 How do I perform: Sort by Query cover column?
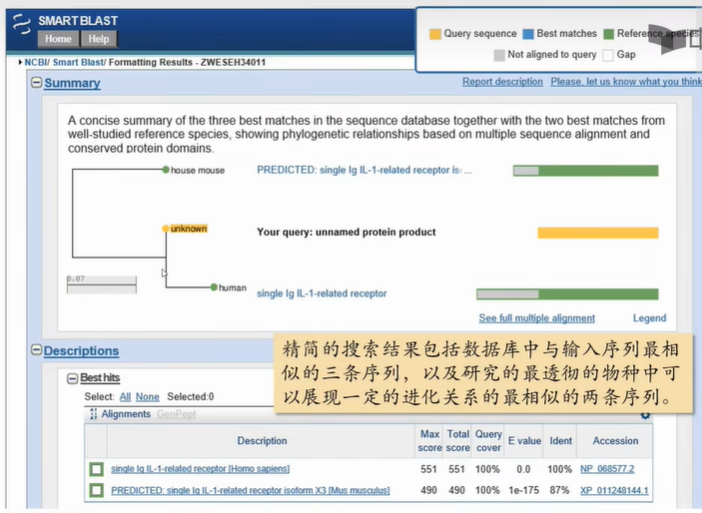488,441
